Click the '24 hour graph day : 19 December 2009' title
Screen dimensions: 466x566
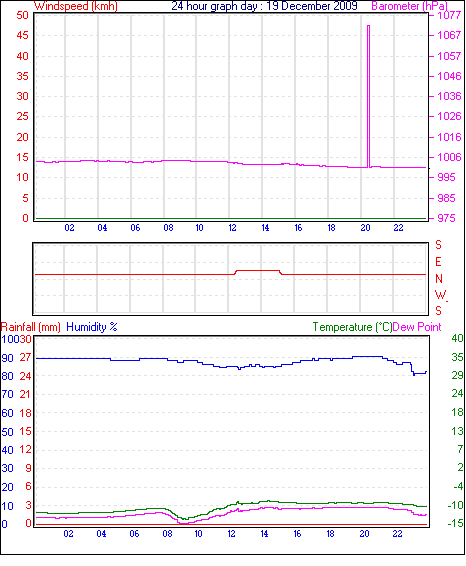(x=264, y=6)
